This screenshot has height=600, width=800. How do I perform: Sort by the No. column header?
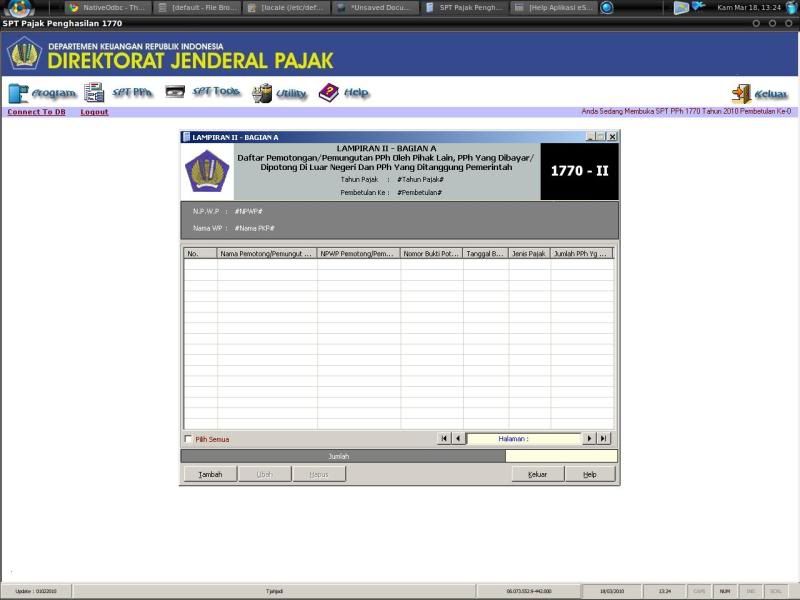tap(201, 254)
